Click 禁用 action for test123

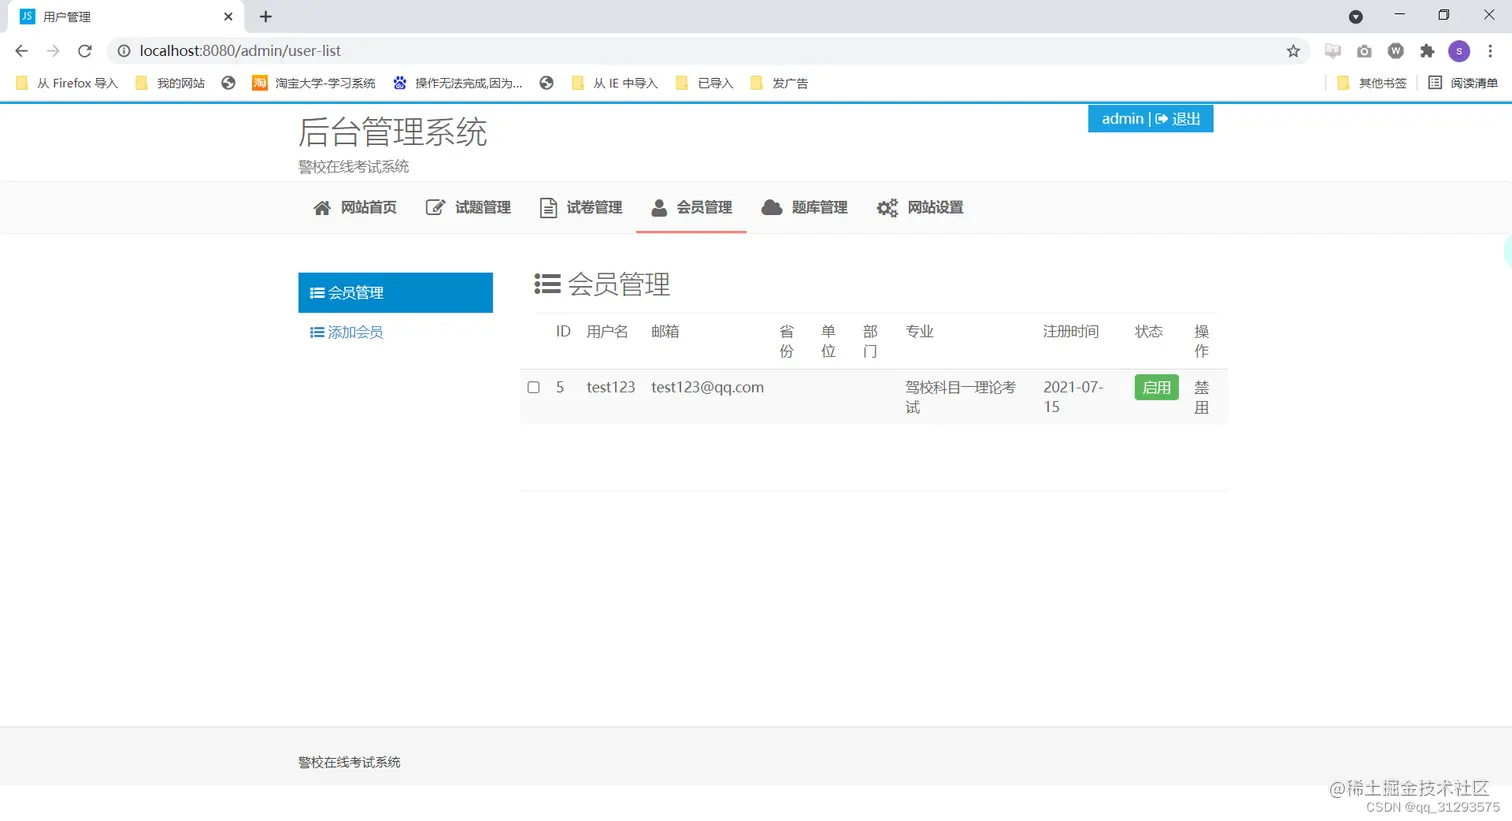(x=1201, y=397)
